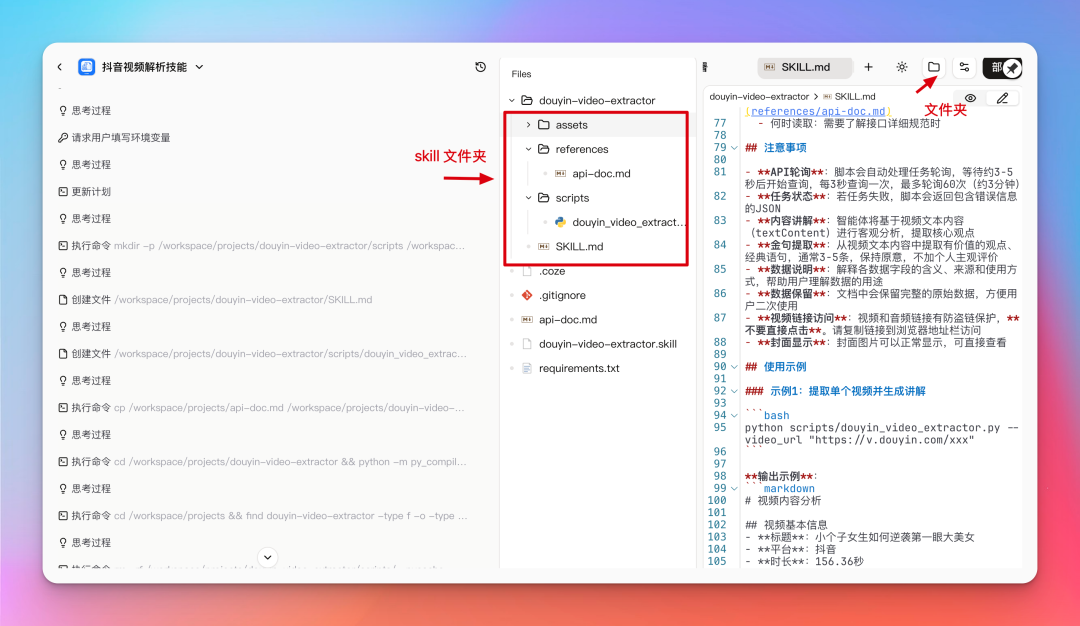Click the pinned 部 profile avatar top right

coord(1000,66)
